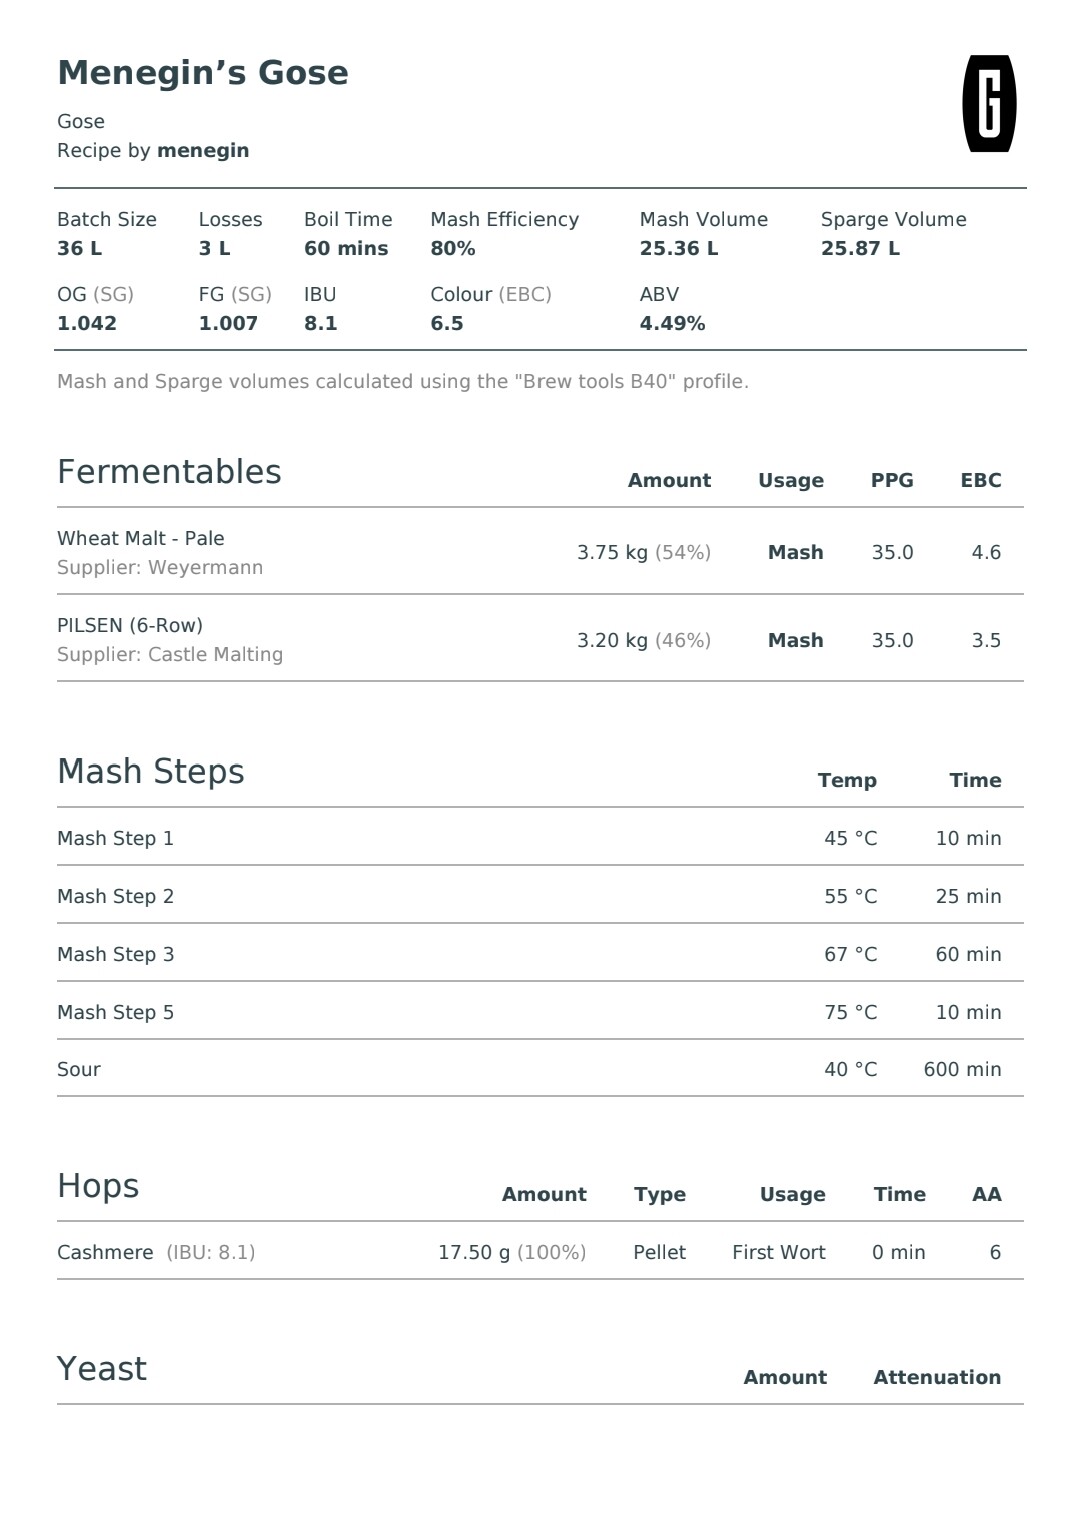Select the Fermentables section heading
The width and height of the screenshot is (1080, 1527).
click(x=169, y=472)
